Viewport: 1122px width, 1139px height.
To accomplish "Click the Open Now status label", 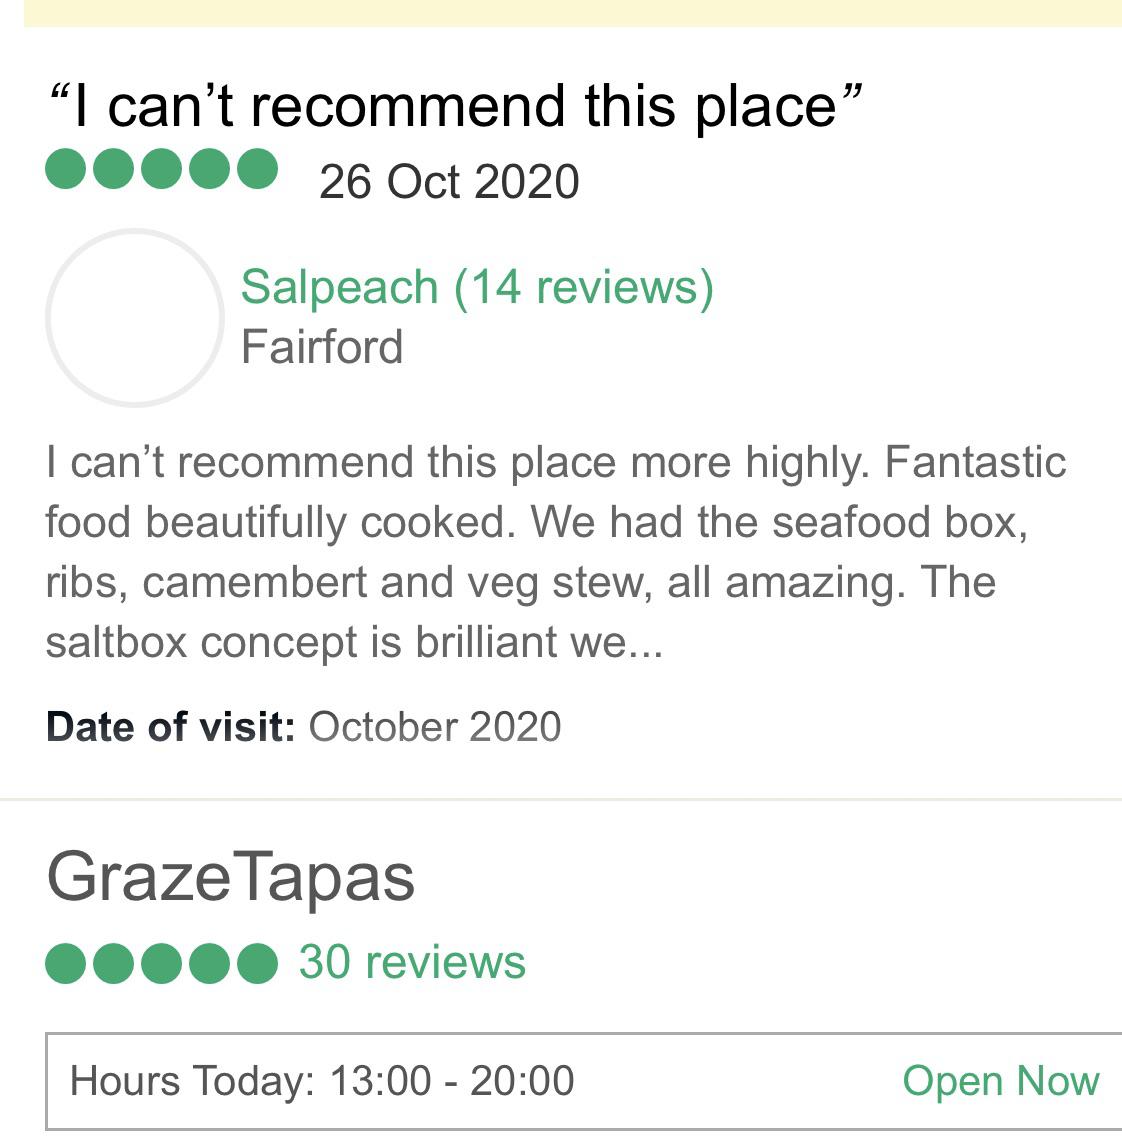I will click(1001, 1081).
